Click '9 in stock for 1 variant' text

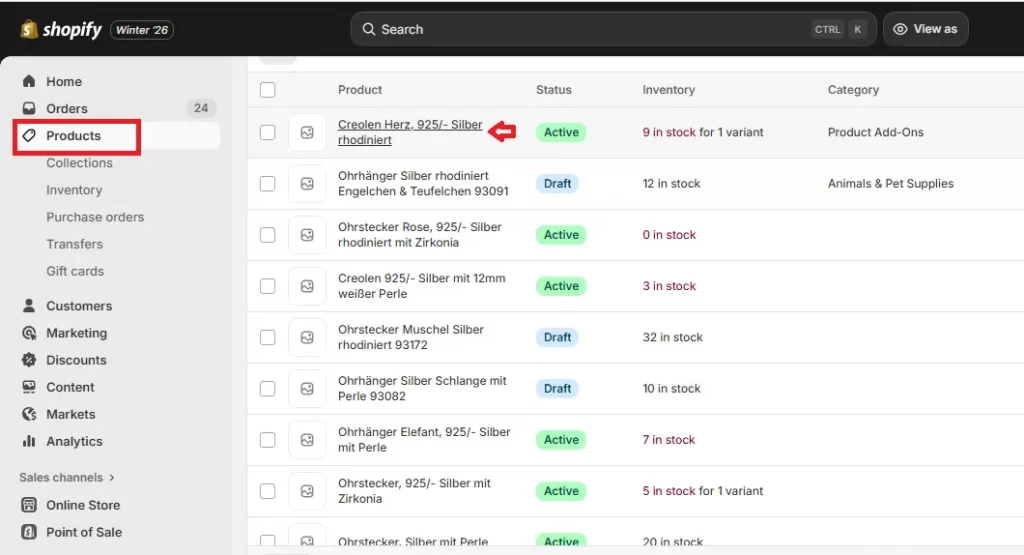703,132
